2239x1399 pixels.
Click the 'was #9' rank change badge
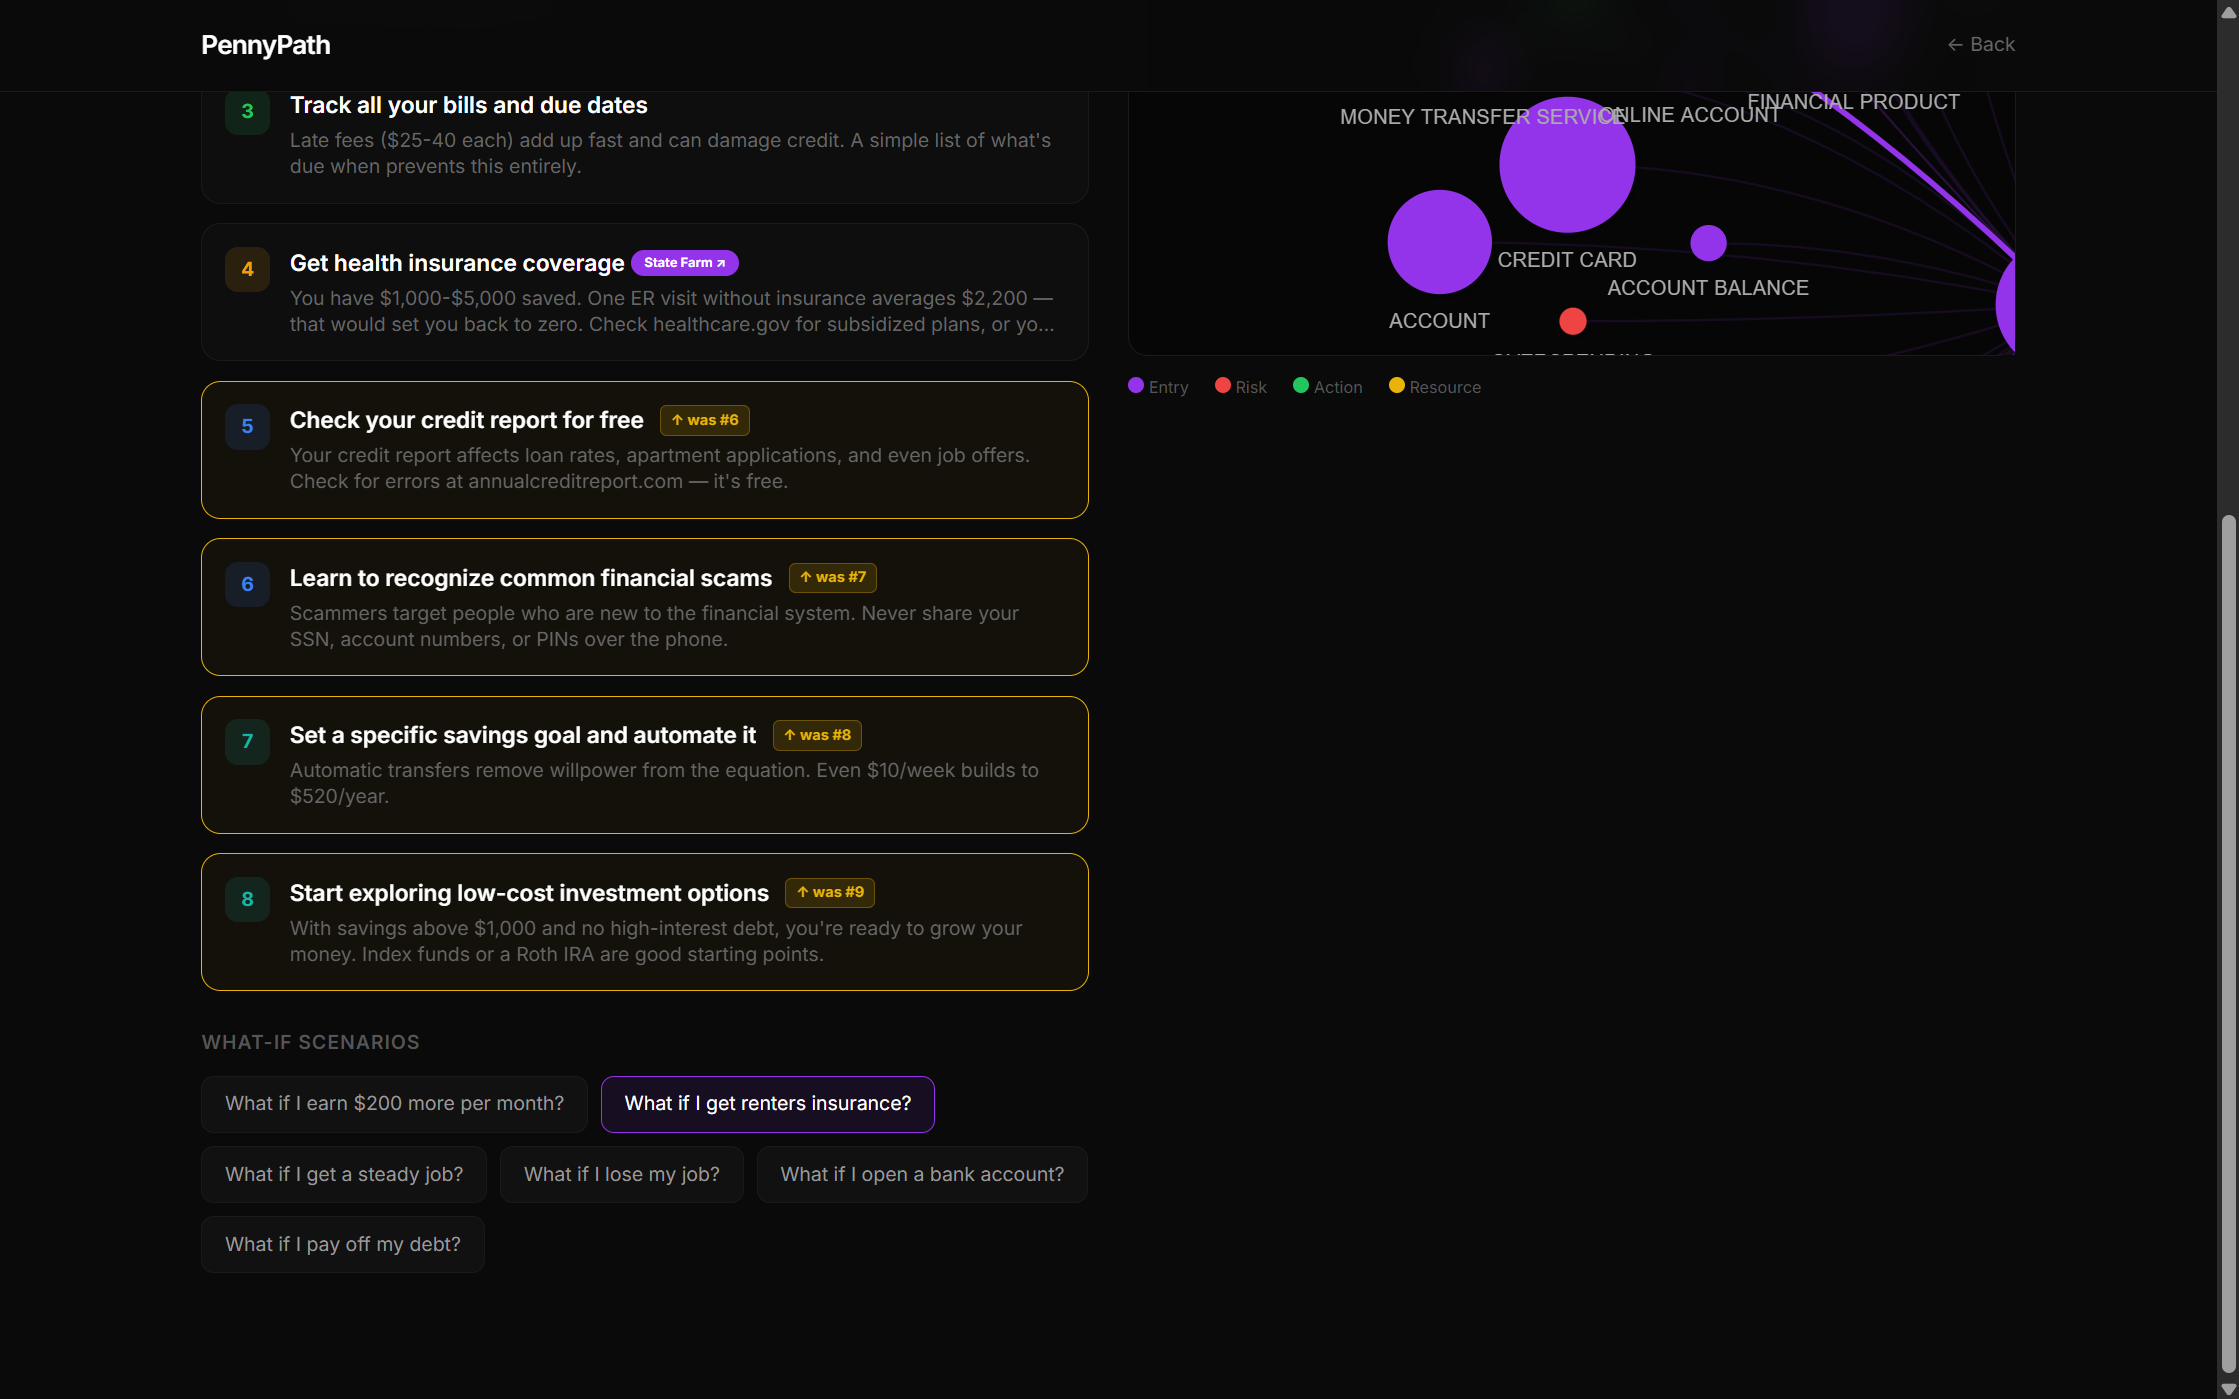(x=829, y=892)
